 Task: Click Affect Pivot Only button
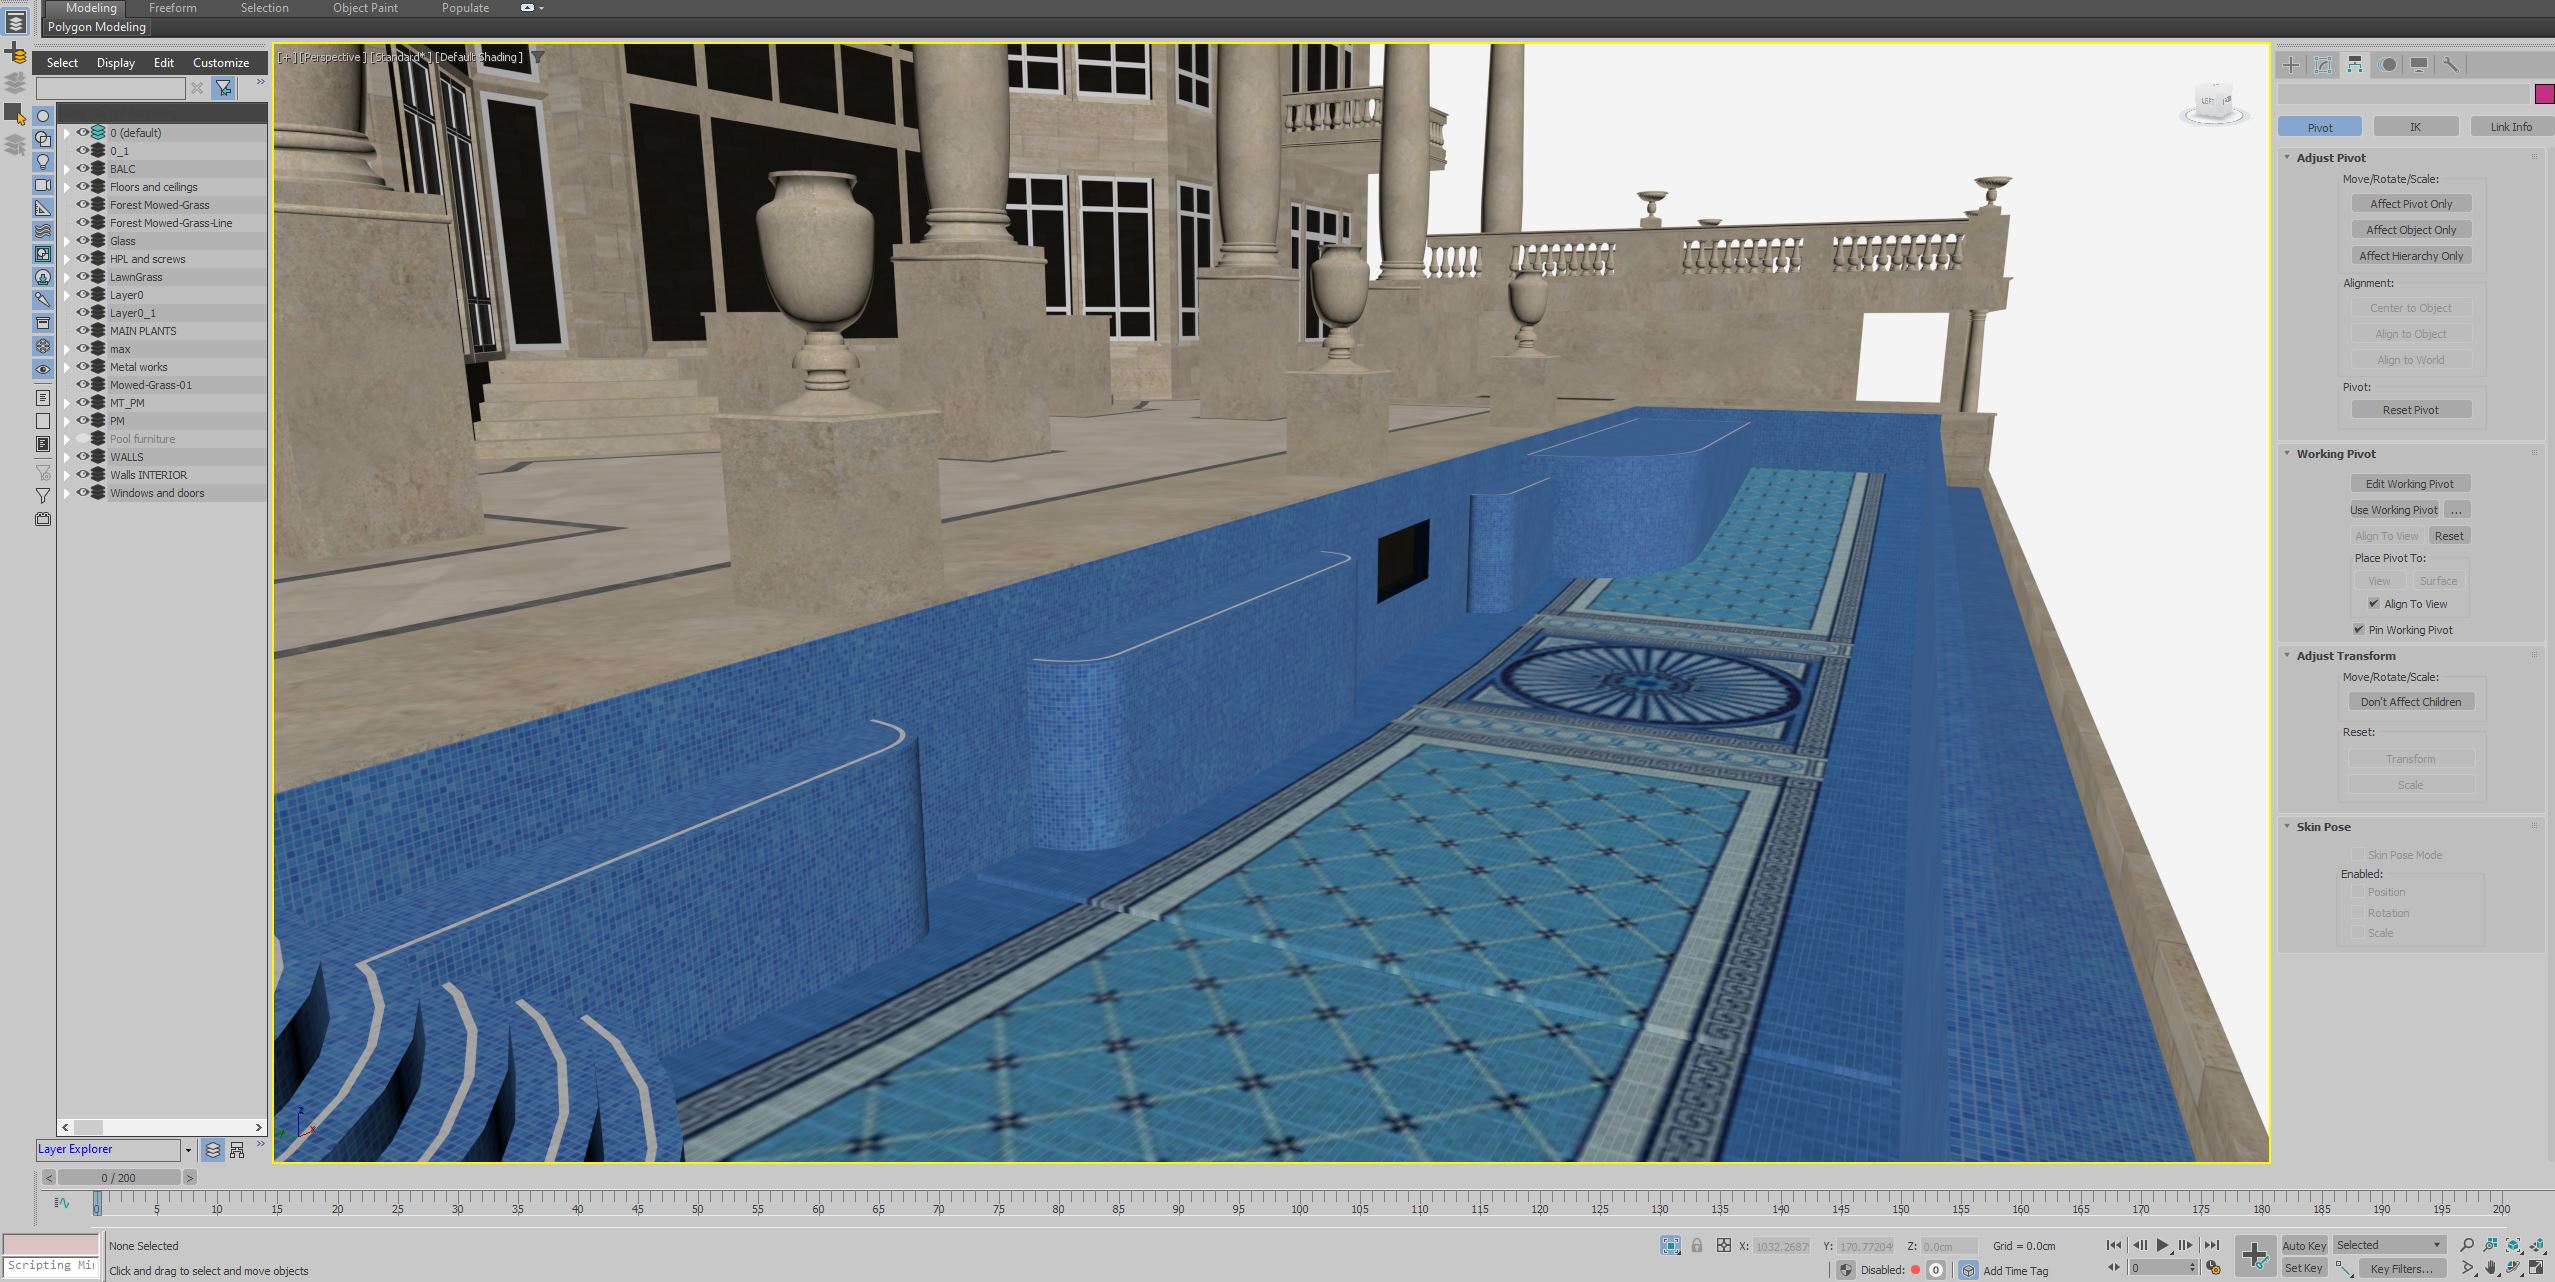(x=2411, y=204)
